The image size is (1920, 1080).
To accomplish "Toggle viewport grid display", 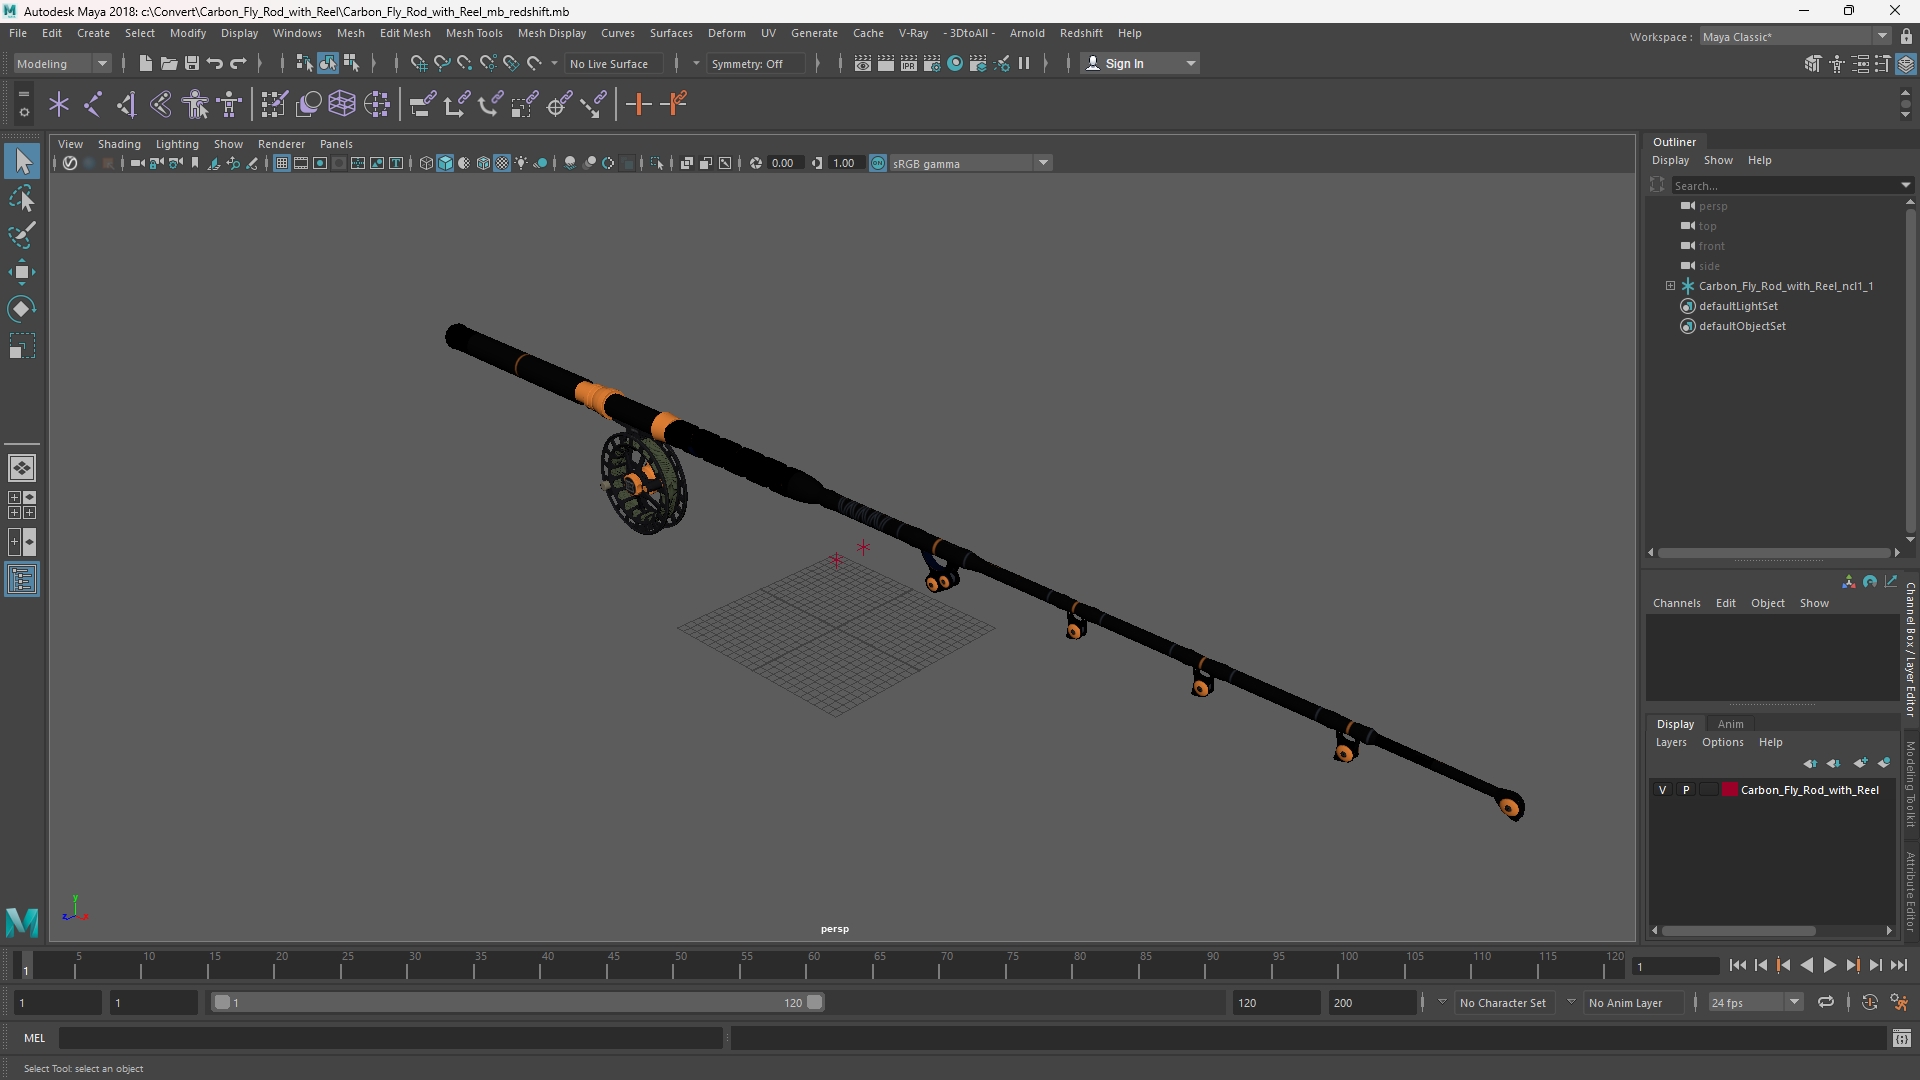I will (282, 163).
